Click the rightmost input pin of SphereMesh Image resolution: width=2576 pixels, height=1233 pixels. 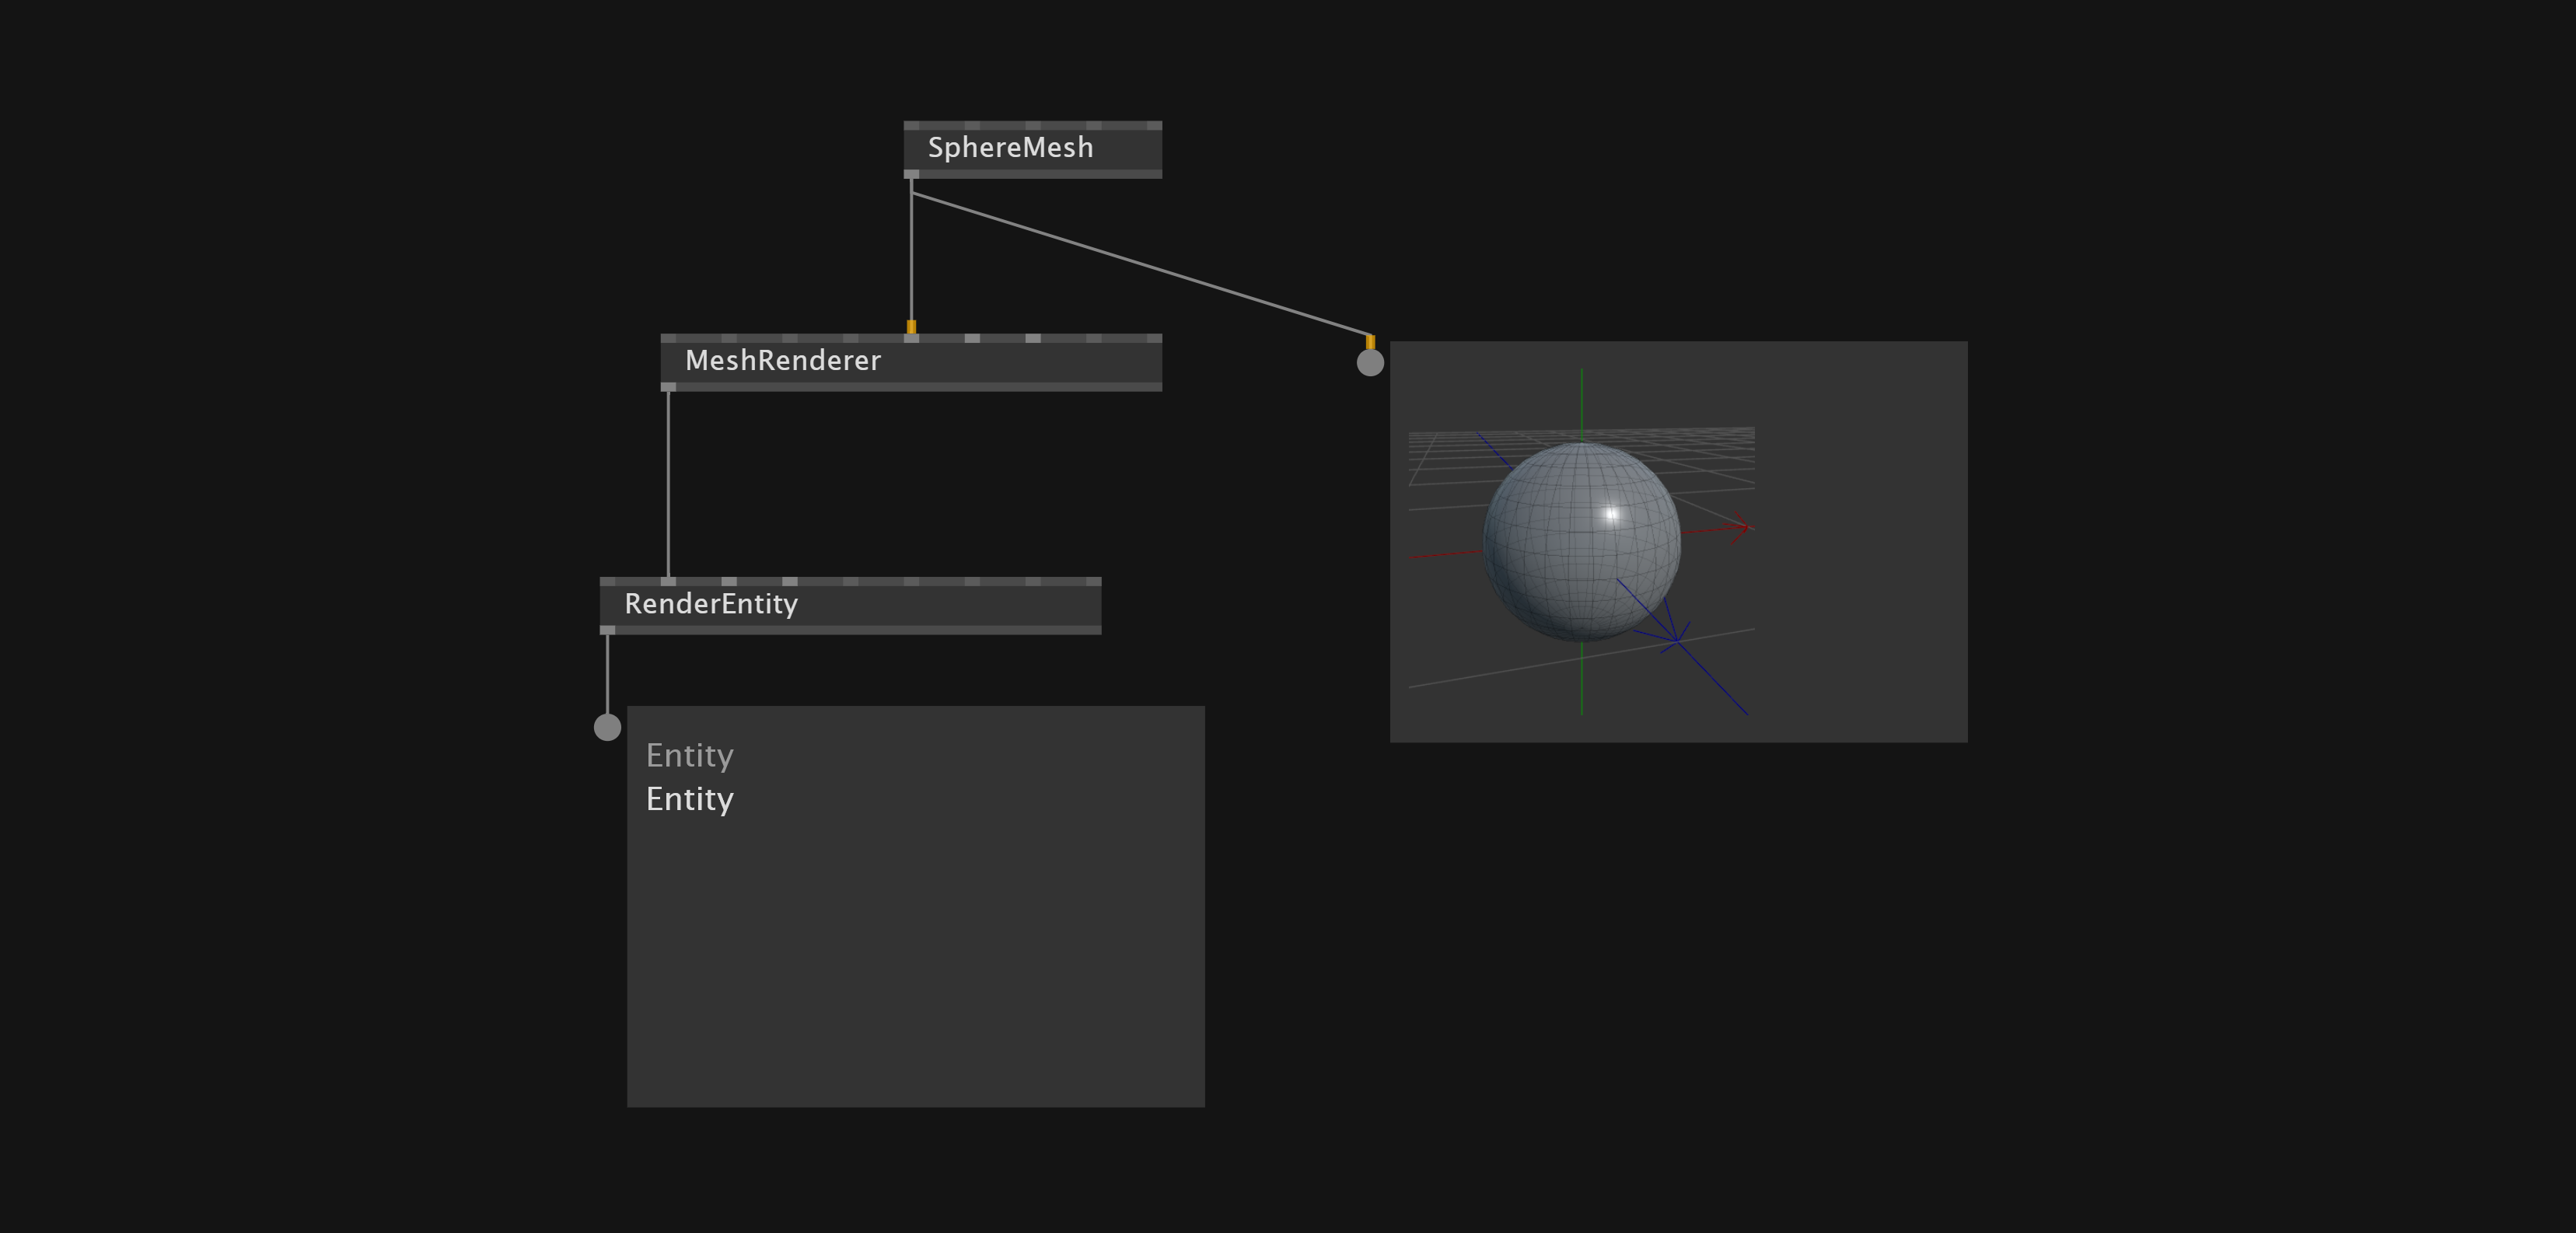click(1154, 126)
